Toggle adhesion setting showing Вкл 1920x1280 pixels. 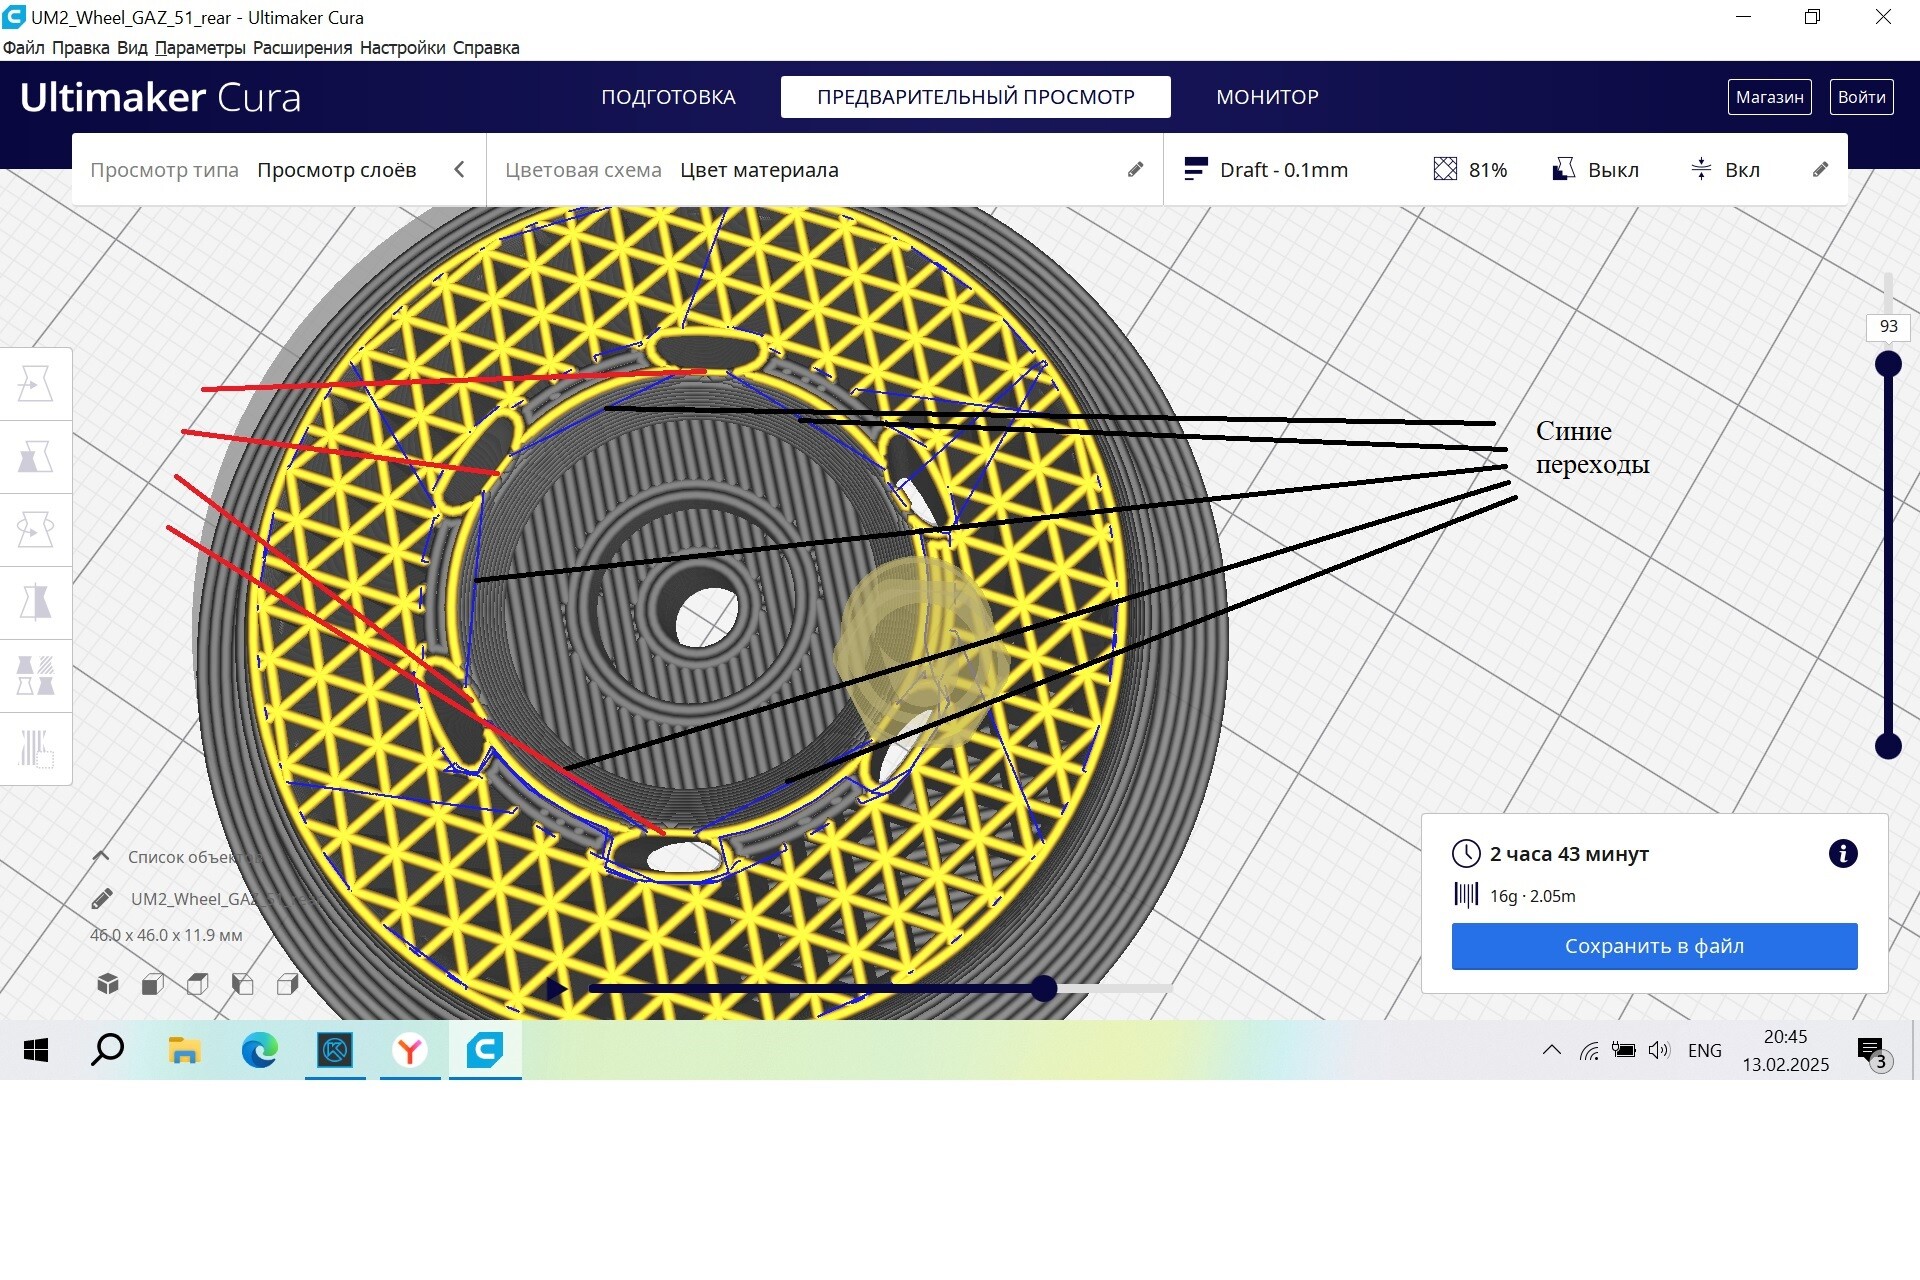[1725, 170]
